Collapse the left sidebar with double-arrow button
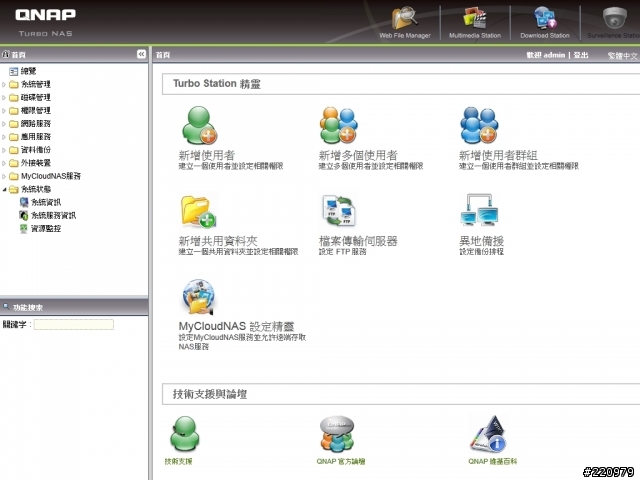Image resolution: width=640 pixels, height=480 pixels. click(141, 54)
